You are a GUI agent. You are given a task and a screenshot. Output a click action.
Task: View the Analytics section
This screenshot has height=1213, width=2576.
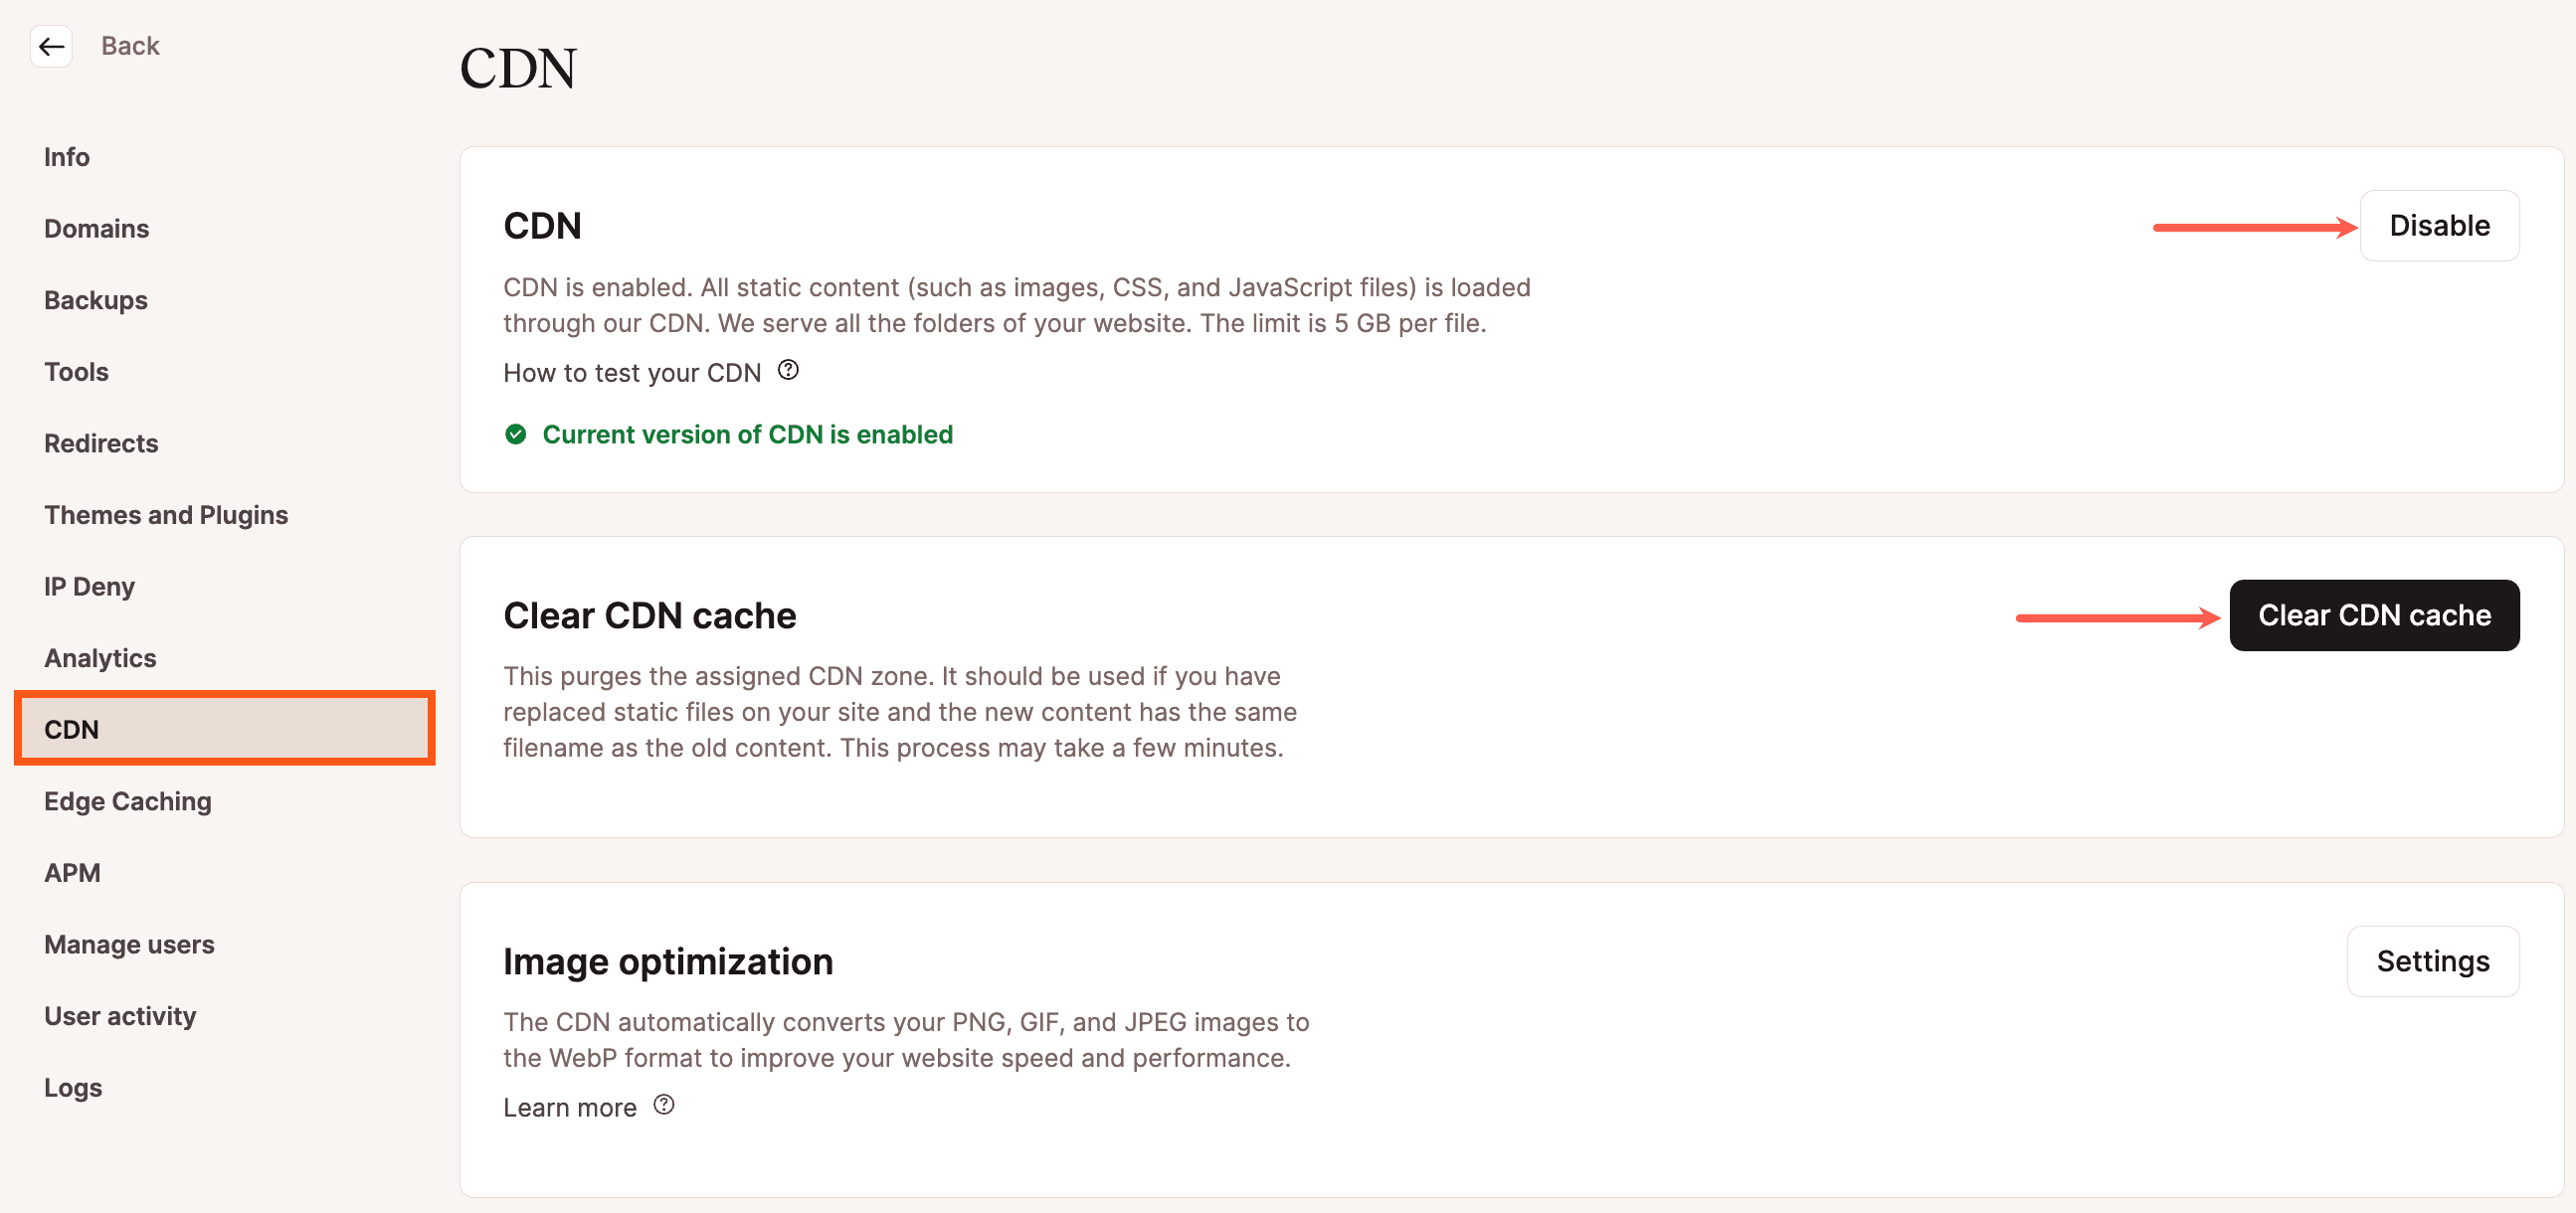click(100, 657)
